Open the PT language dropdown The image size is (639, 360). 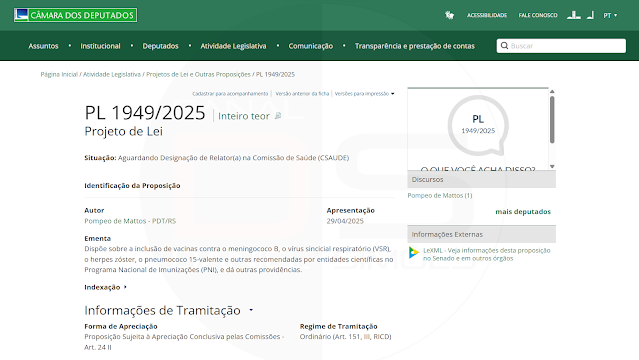coord(610,15)
